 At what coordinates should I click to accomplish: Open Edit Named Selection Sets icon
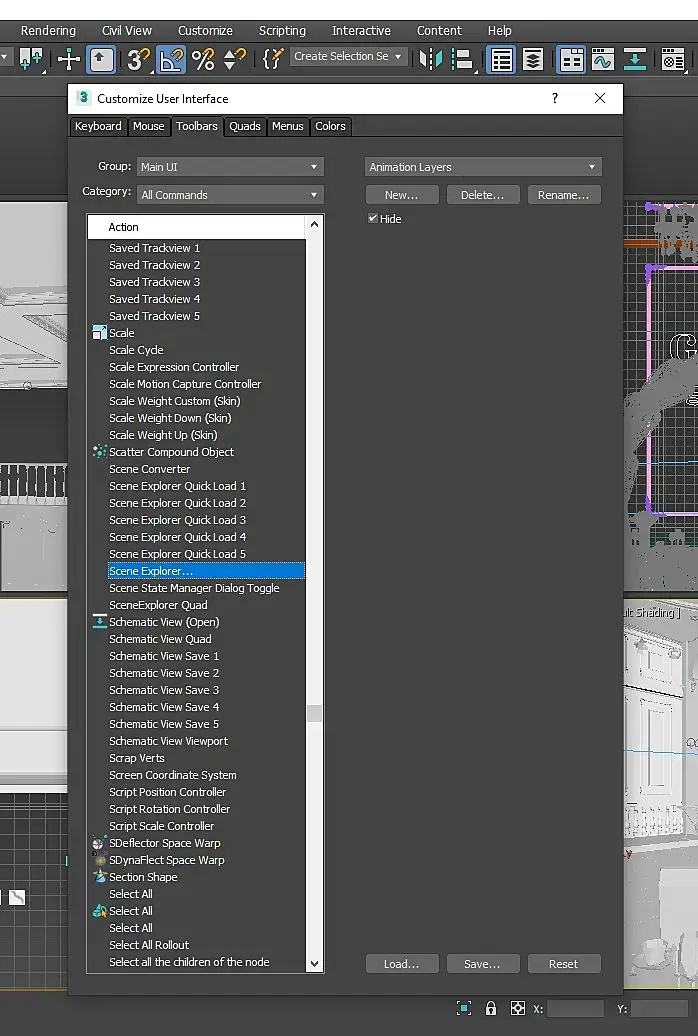pyautogui.click(x=273, y=59)
